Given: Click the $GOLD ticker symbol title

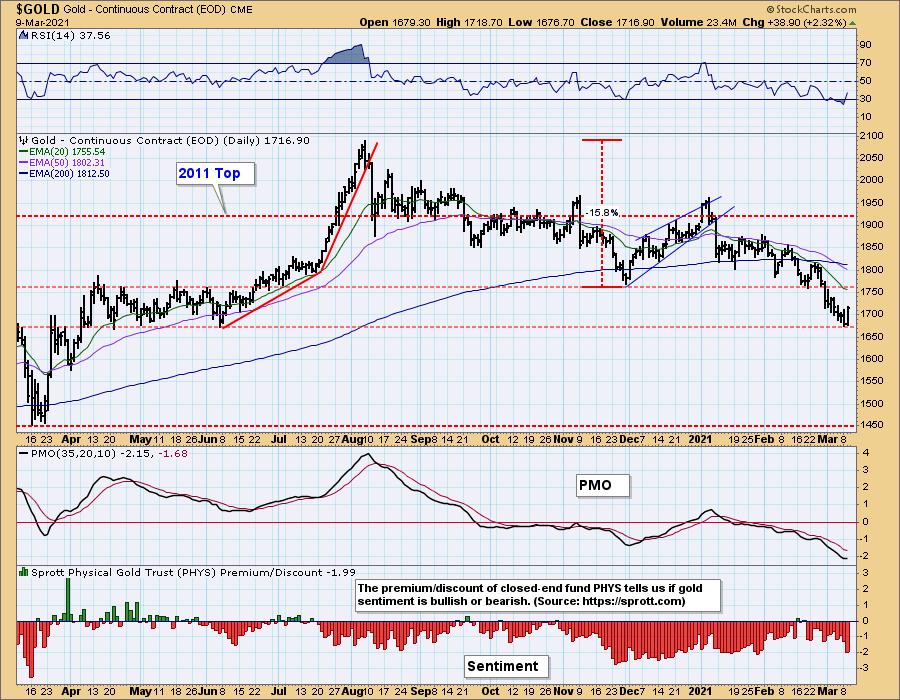Looking at the screenshot, I should 38,9.
